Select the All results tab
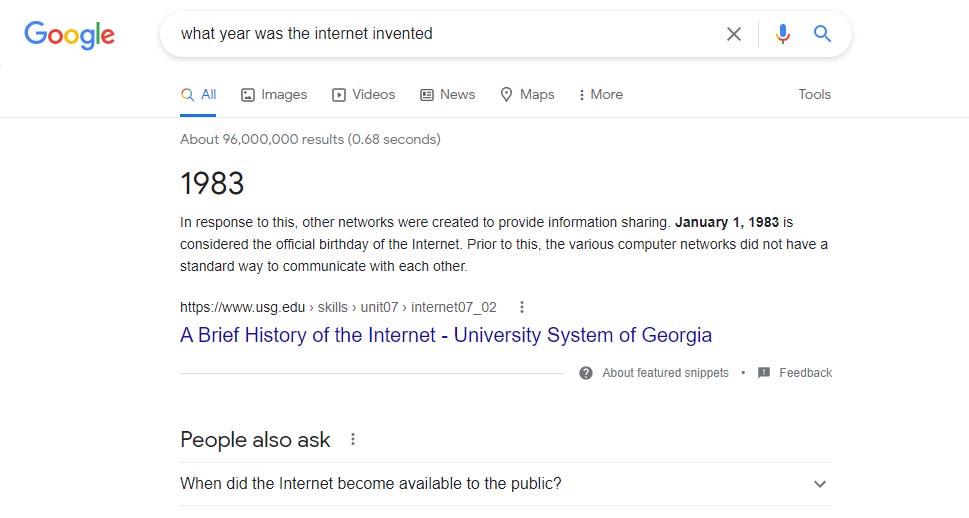The image size is (969, 518). 198,94
